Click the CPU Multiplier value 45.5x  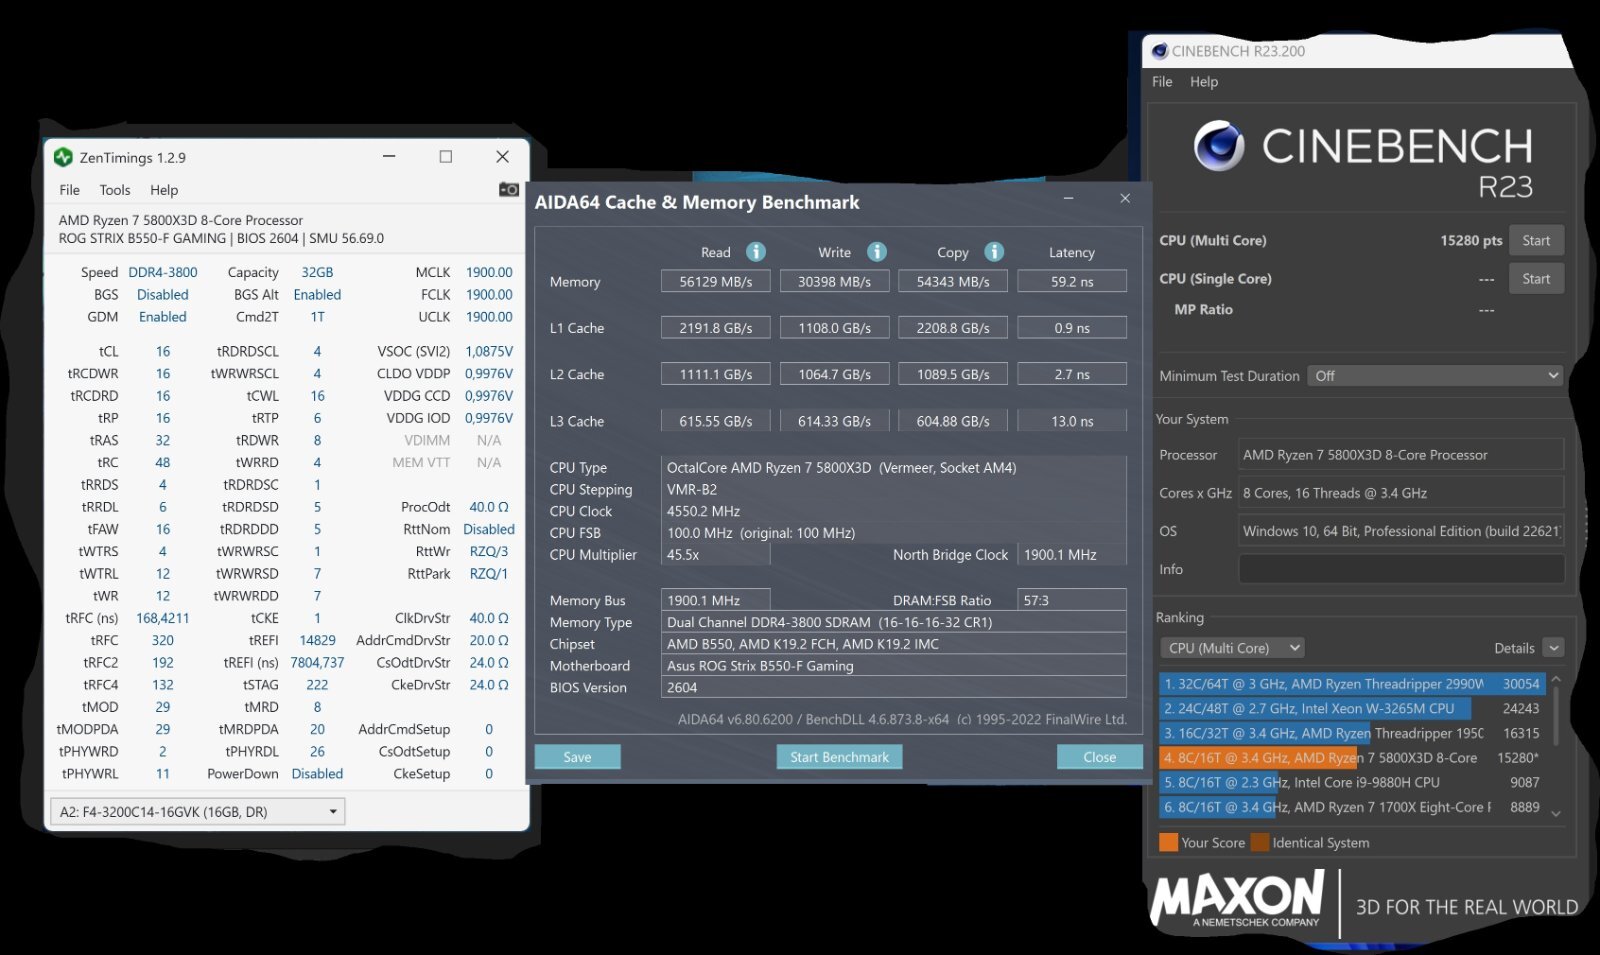716,554
